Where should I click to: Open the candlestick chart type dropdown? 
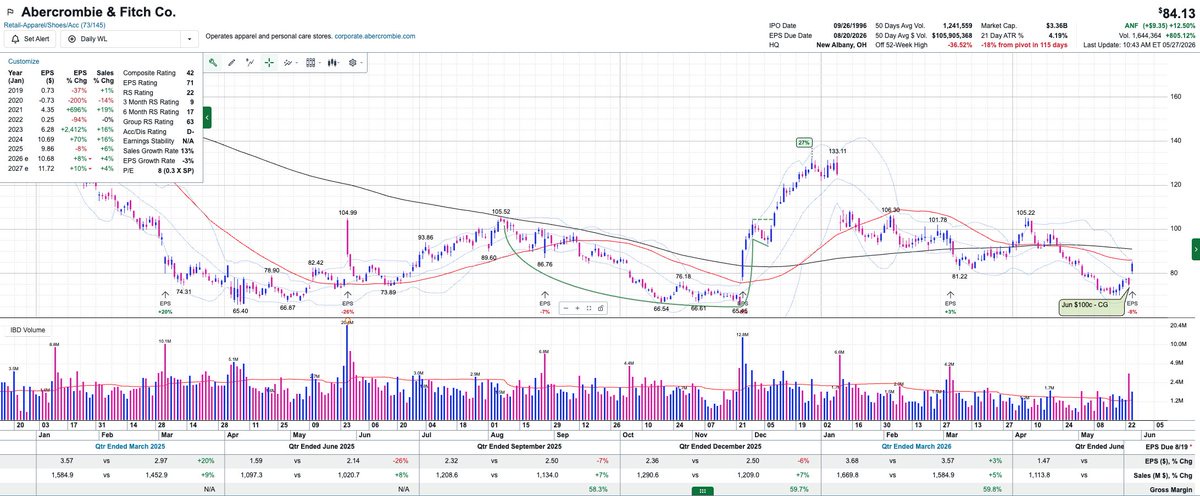335,61
